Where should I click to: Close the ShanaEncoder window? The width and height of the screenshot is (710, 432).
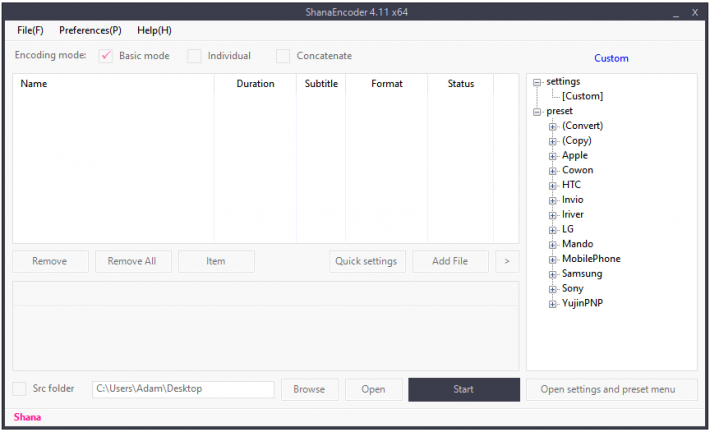(695, 13)
